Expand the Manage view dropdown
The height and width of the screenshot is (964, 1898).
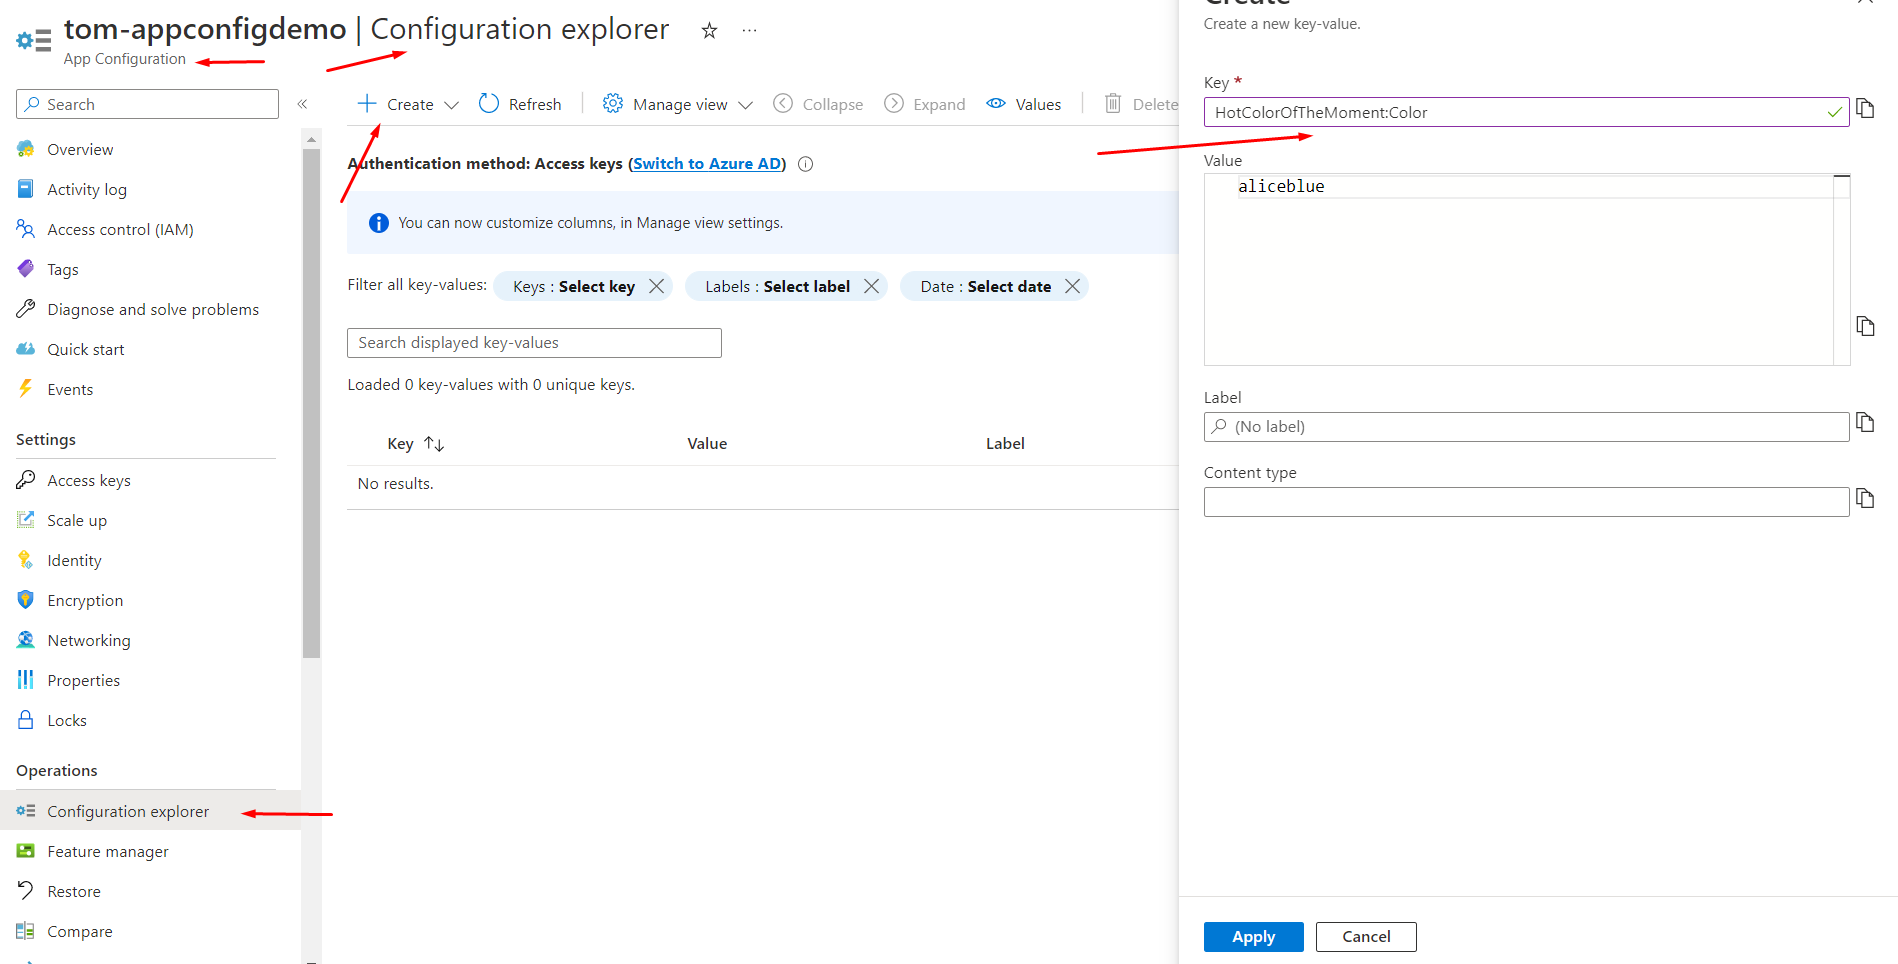click(x=746, y=103)
